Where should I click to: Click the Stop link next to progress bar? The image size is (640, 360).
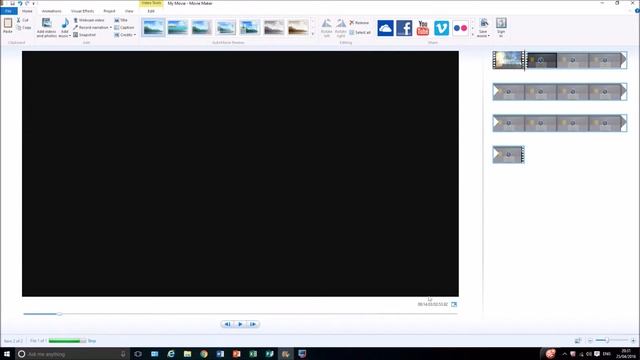tap(92, 341)
